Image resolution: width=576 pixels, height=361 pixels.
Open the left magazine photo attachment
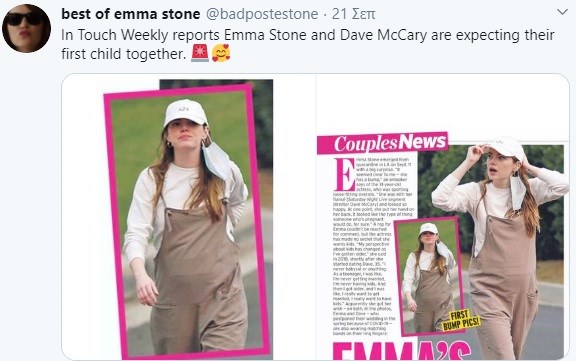coord(188,217)
